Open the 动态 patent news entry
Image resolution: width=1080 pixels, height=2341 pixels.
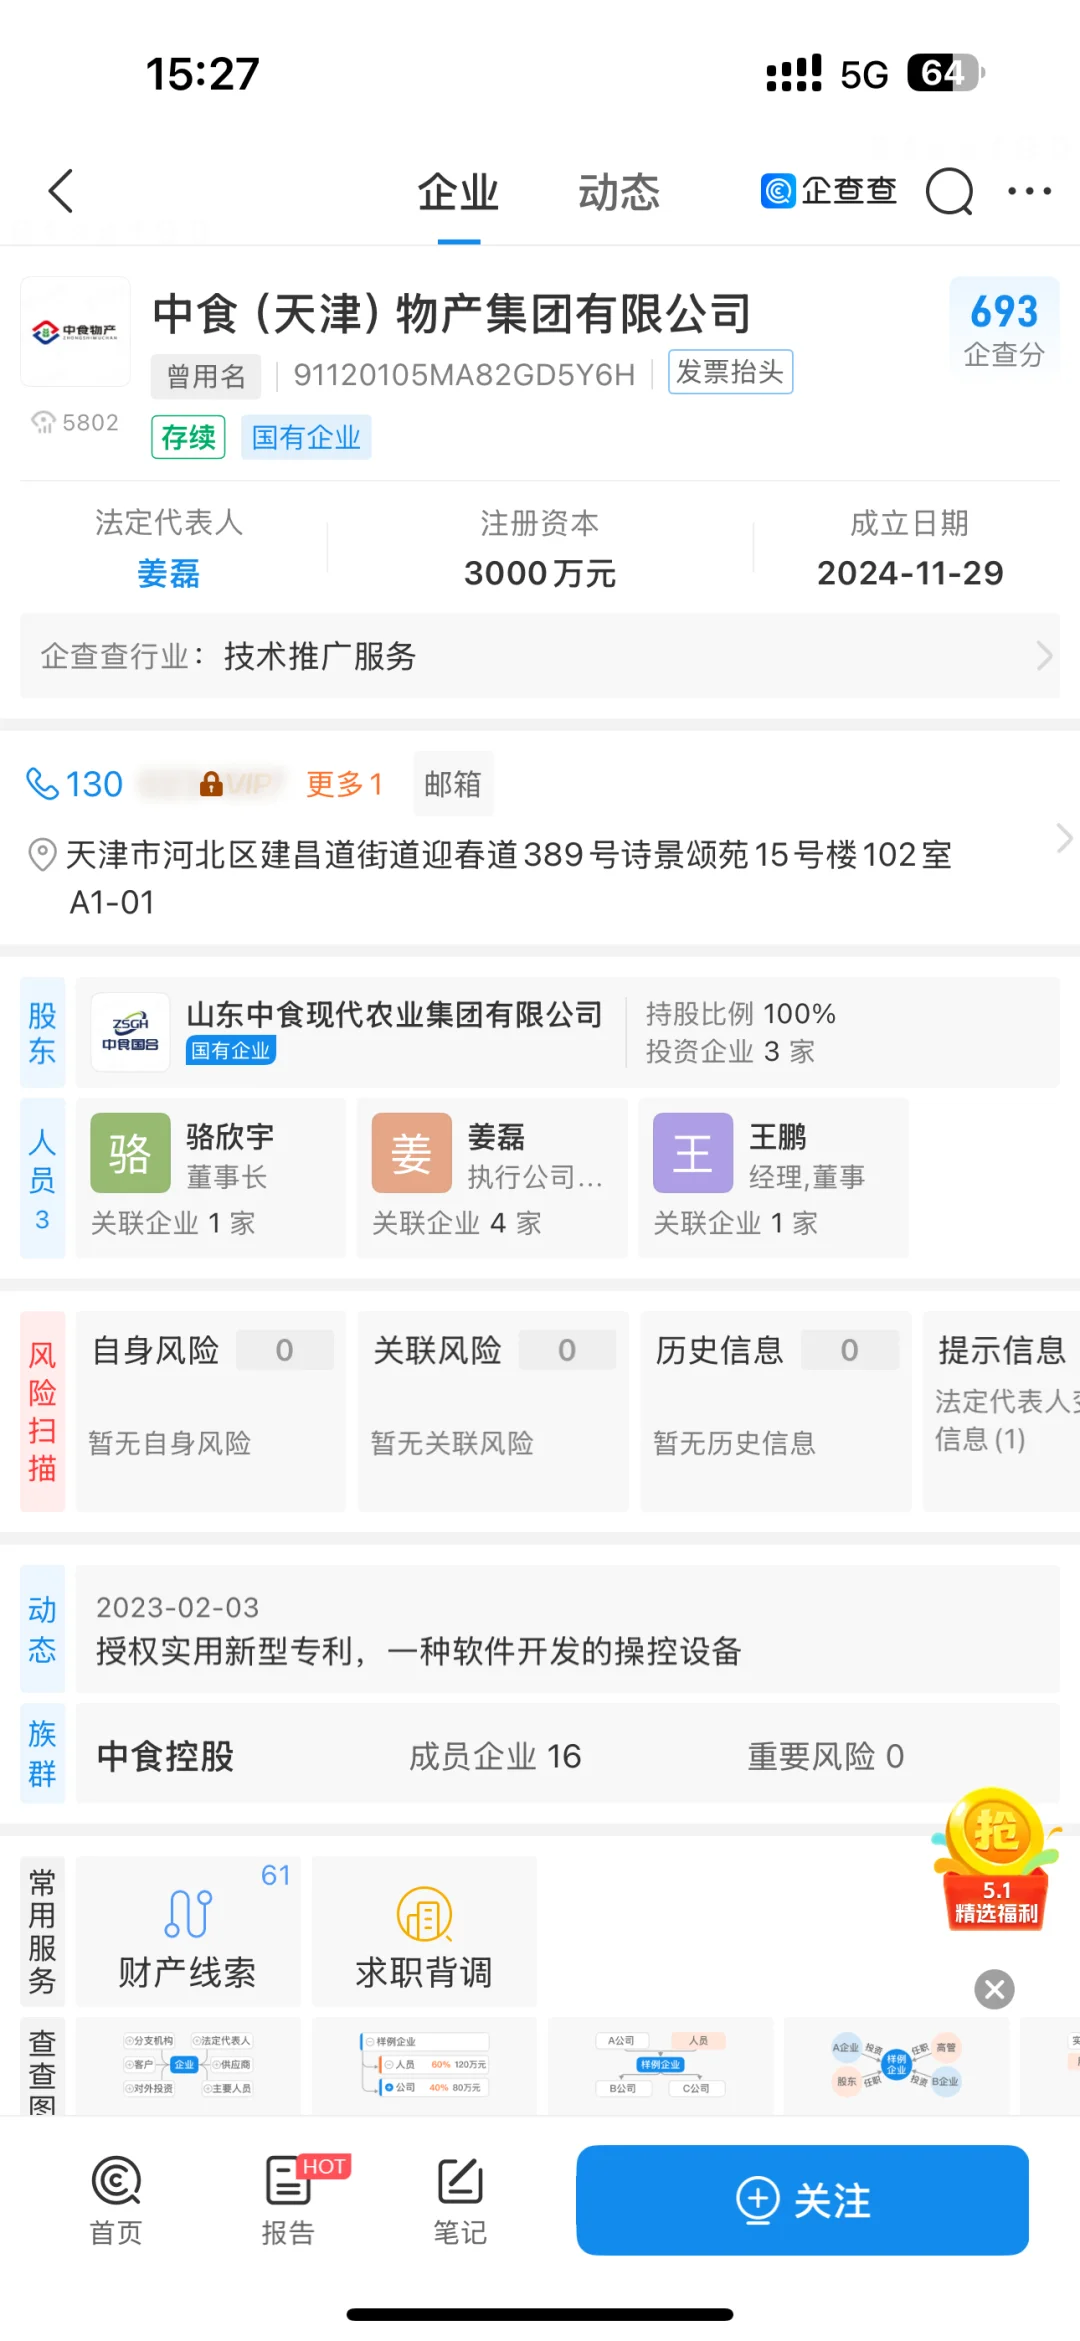tap(568, 1629)
